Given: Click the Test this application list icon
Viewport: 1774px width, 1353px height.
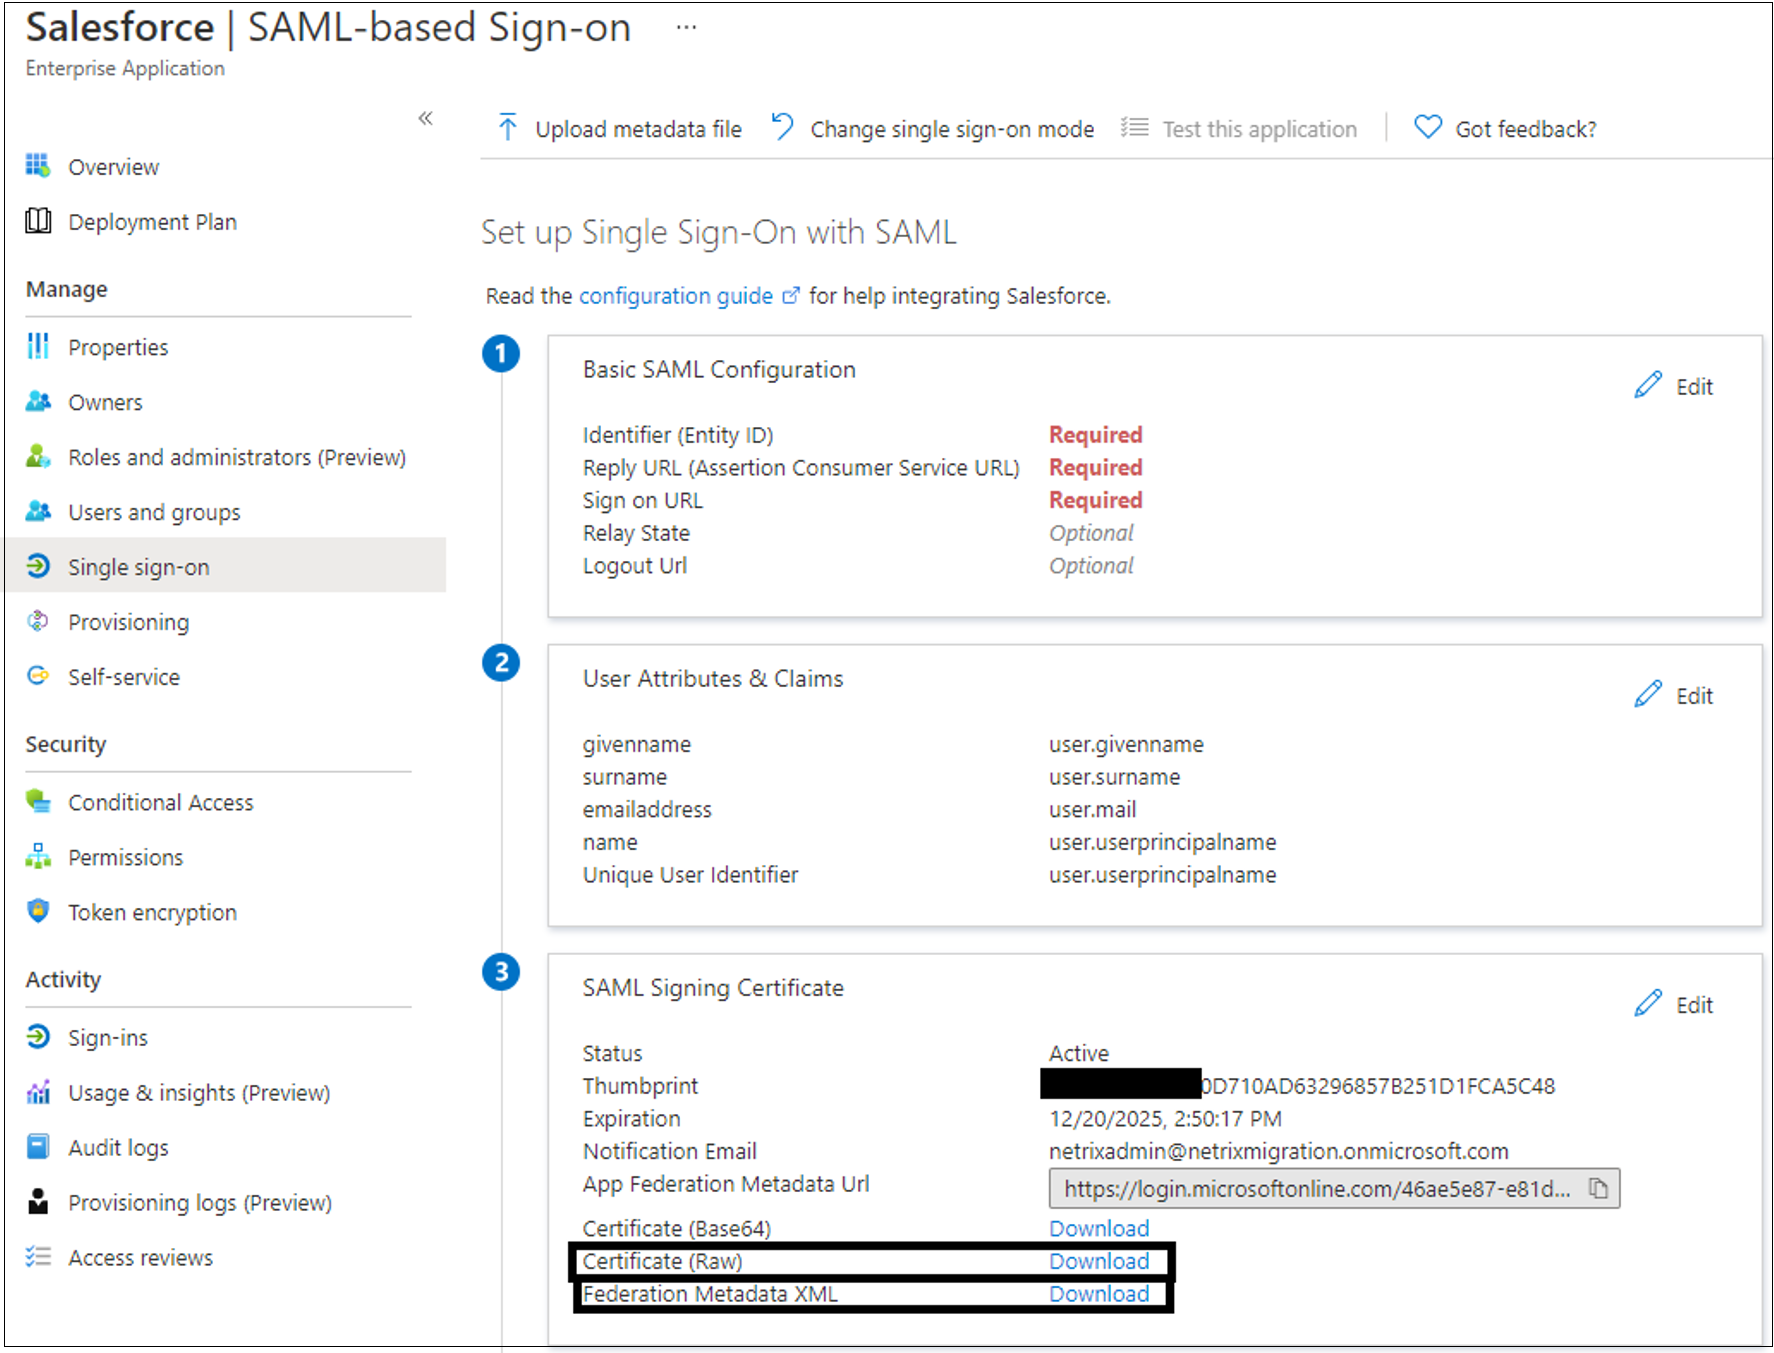Looking at the screenshot, I should (x=1134, y=127).
